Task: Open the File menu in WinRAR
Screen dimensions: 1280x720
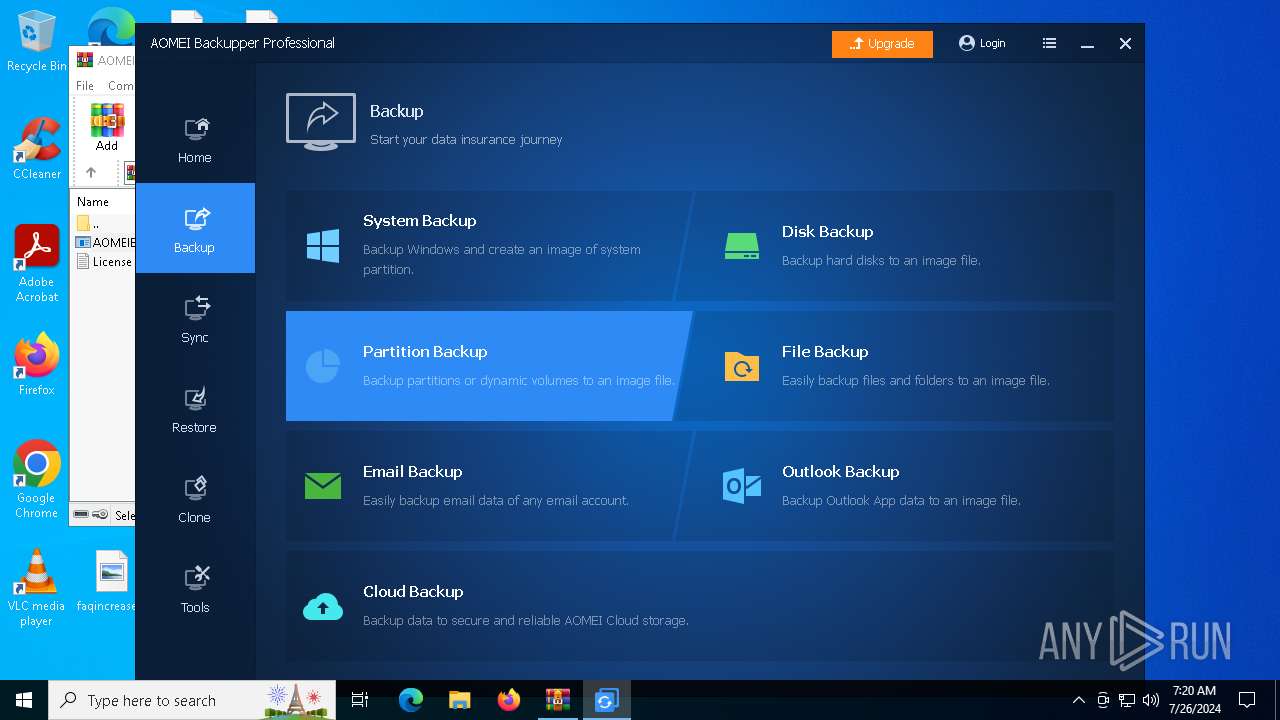Action: pos(85,86)
